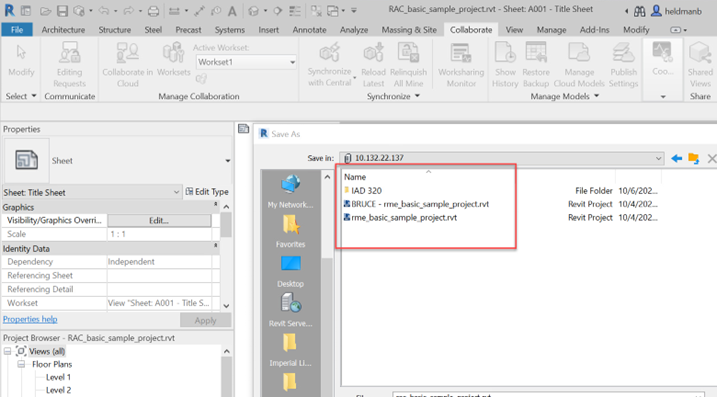Open the Revit application menu logo

(9, 11)
